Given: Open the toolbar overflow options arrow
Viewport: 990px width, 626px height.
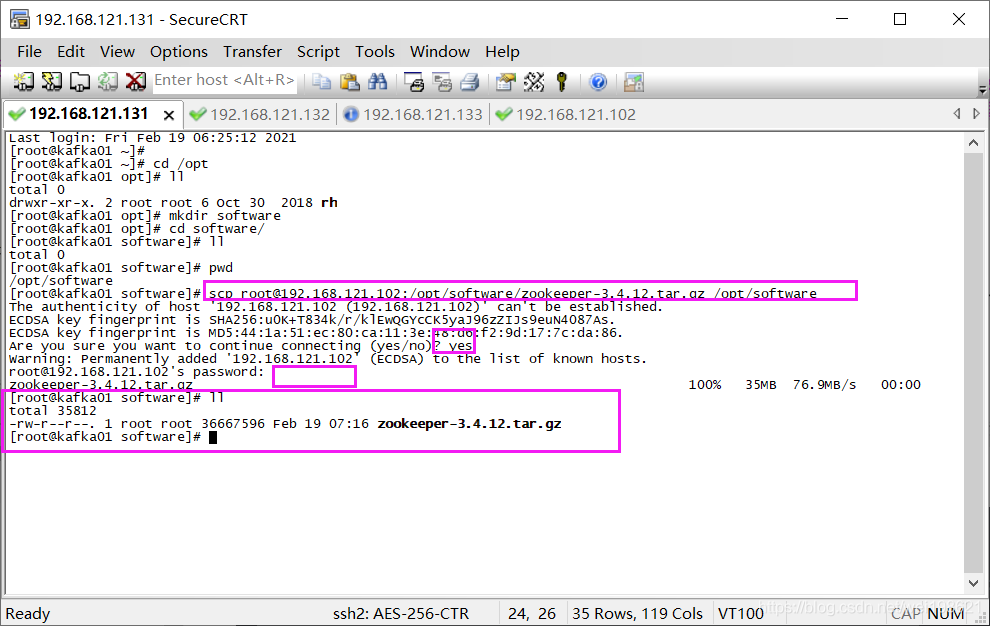Looking at the screenshot, I should tap(982, 89).
